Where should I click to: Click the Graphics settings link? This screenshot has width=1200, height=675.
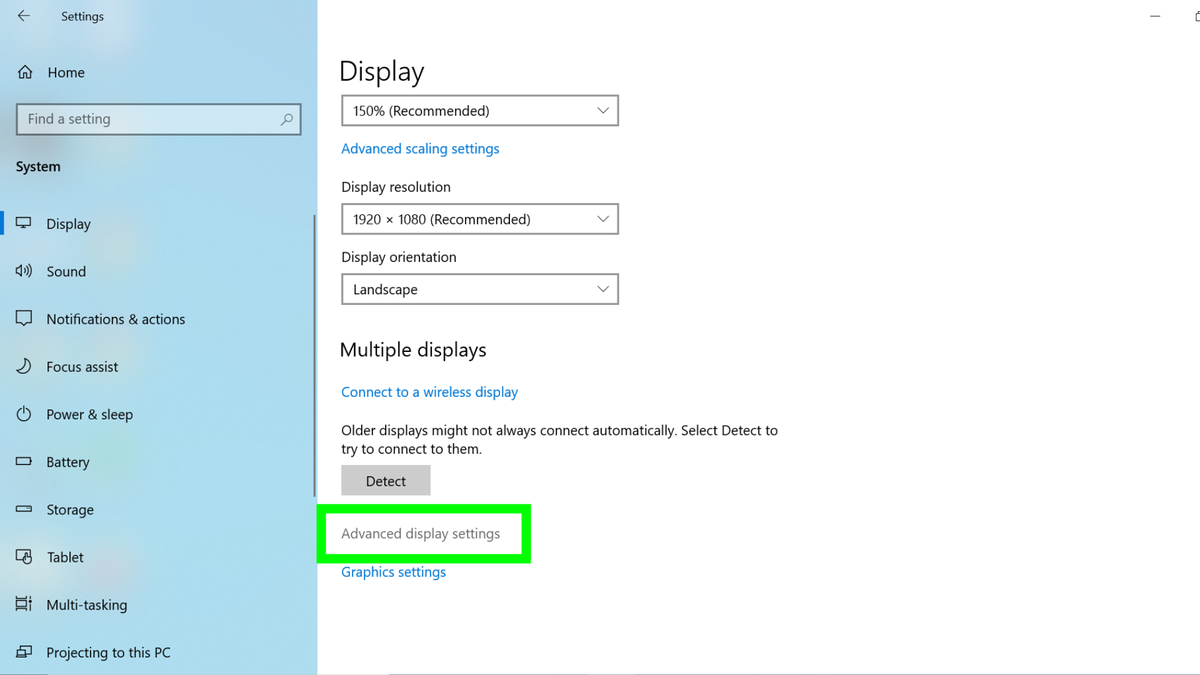point(392,571)
